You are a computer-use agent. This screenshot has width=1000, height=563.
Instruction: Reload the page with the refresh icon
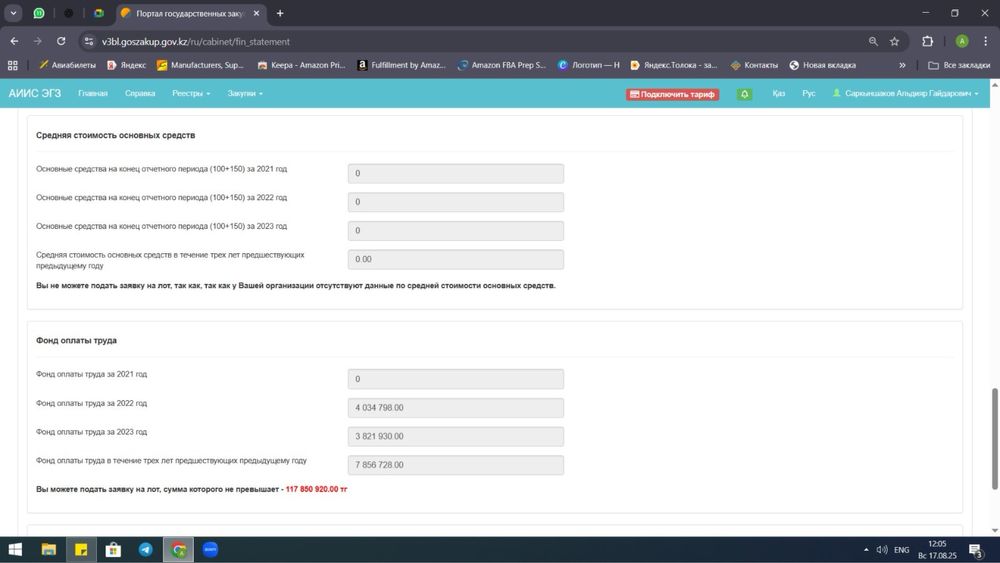[x=61, y=41]
